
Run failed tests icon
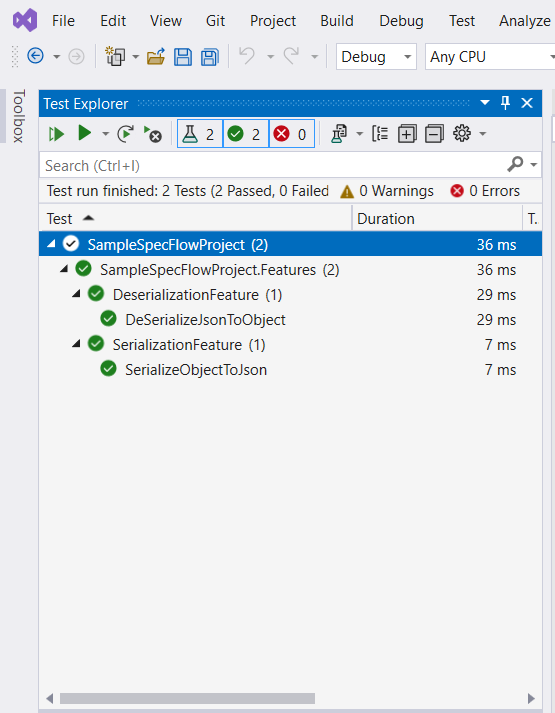(153, 134)
